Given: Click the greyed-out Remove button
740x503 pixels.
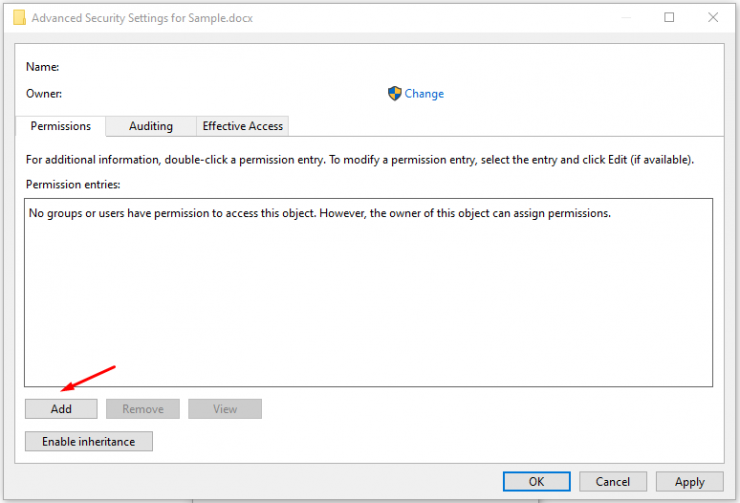Looking at the screenshot, I should tap(143, 409).
